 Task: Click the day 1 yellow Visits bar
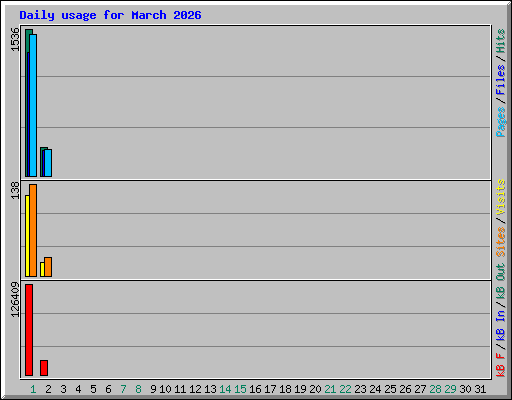(x=27, y=236)
